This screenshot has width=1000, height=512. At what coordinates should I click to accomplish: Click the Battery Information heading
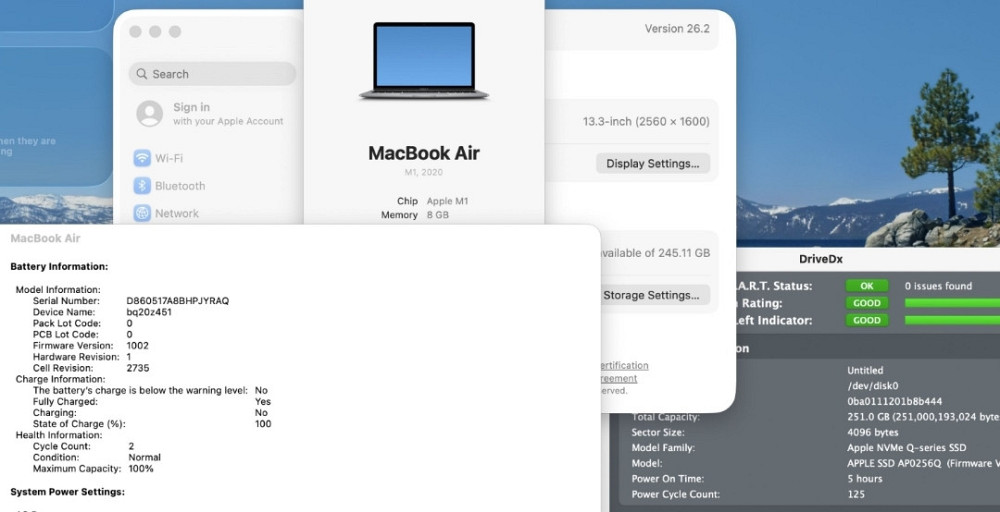(59, 267)
